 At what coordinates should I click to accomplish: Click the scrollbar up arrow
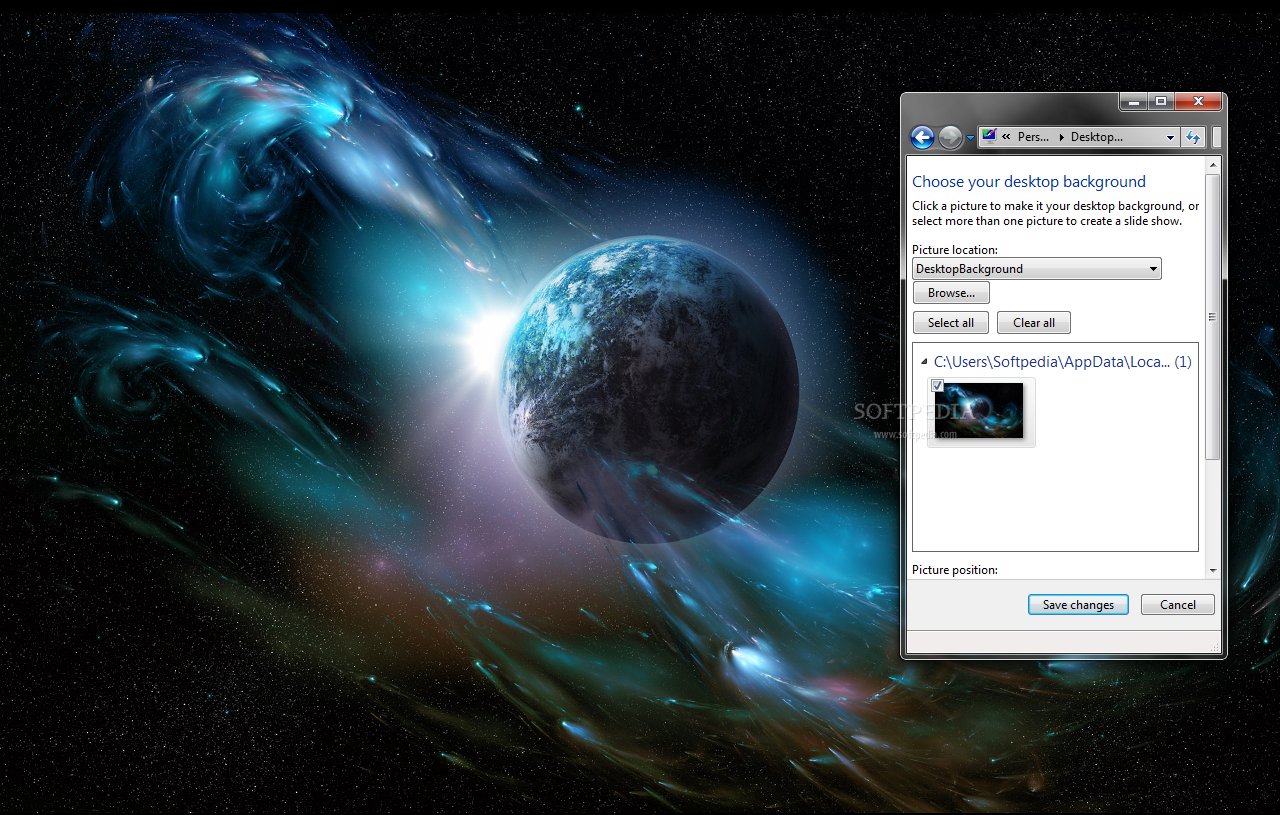click(x=1213, y=165)
